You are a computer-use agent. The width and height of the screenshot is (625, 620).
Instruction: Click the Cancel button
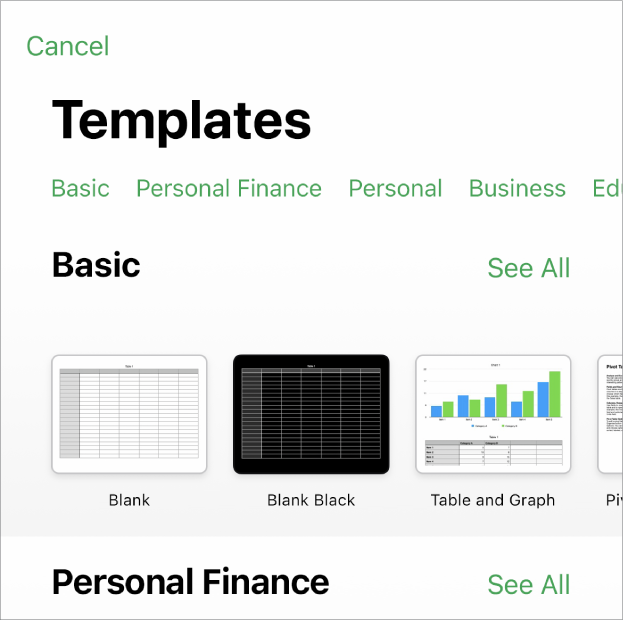(68, 46)
